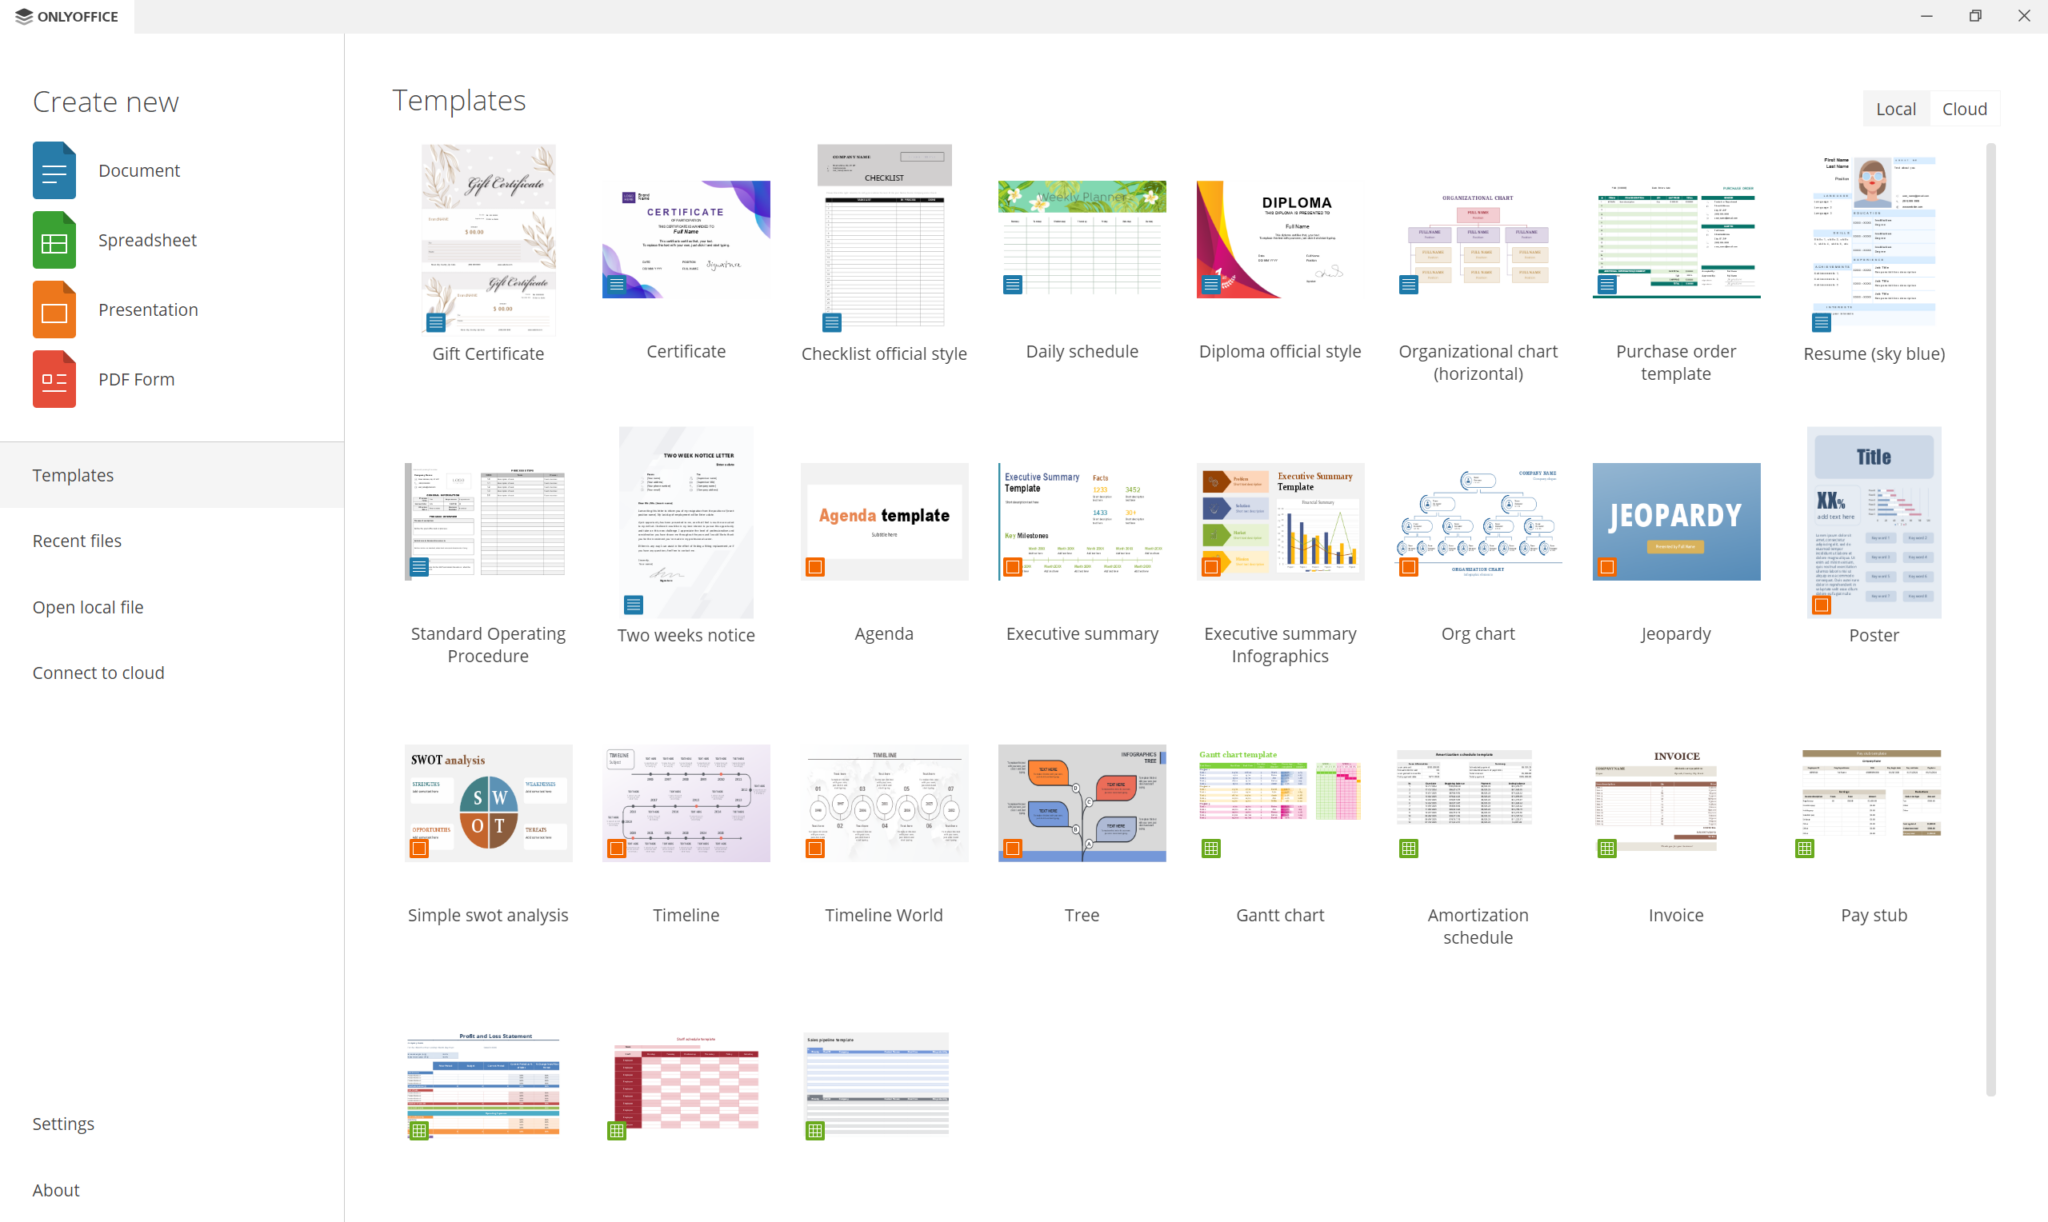2048x1222 pixels.
Task: Open the Resume (sky blue) template
Action: pyautogui.click(x=1873, y=240)
